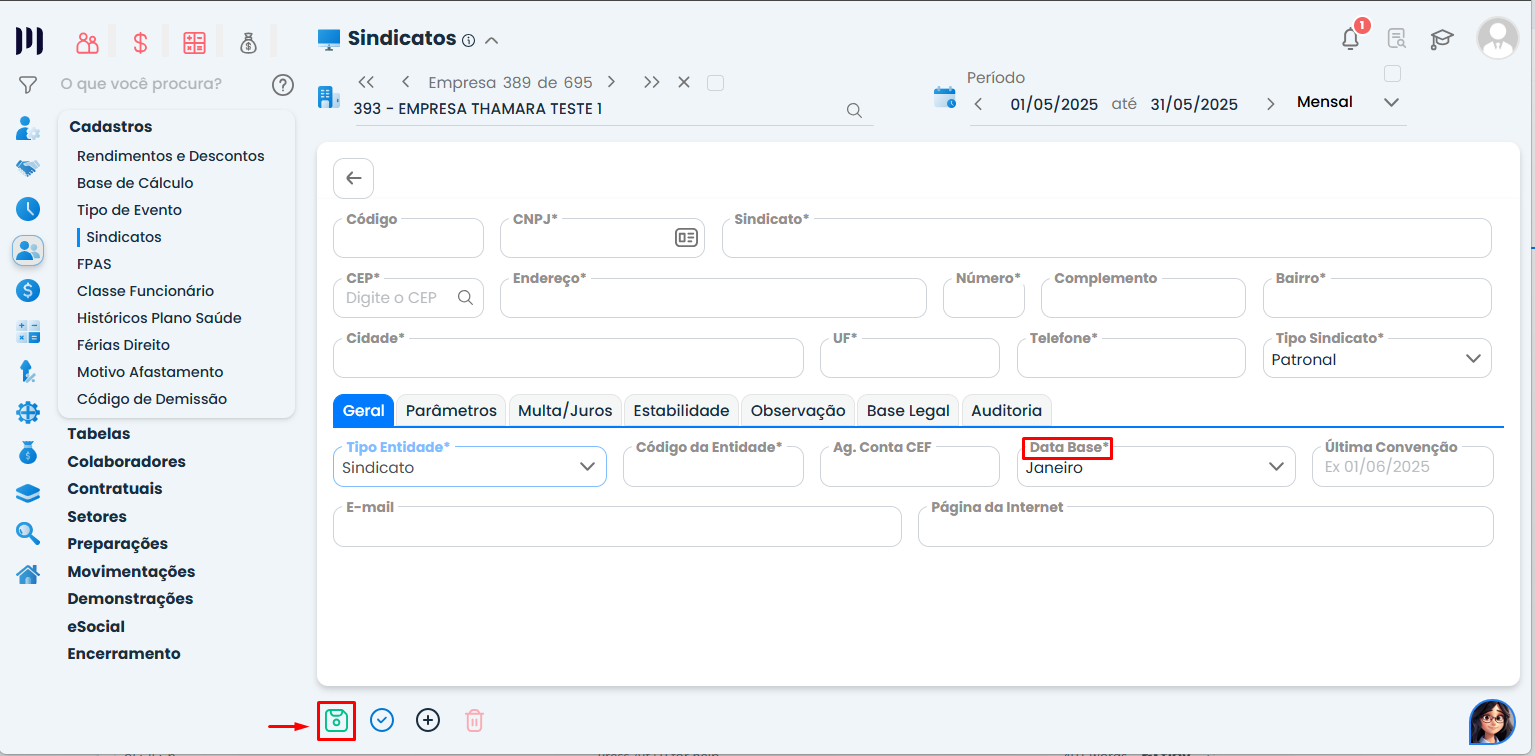Open the Data Base month dropdown
This screenshot has height=756, width=1535.
(1275, 467)
